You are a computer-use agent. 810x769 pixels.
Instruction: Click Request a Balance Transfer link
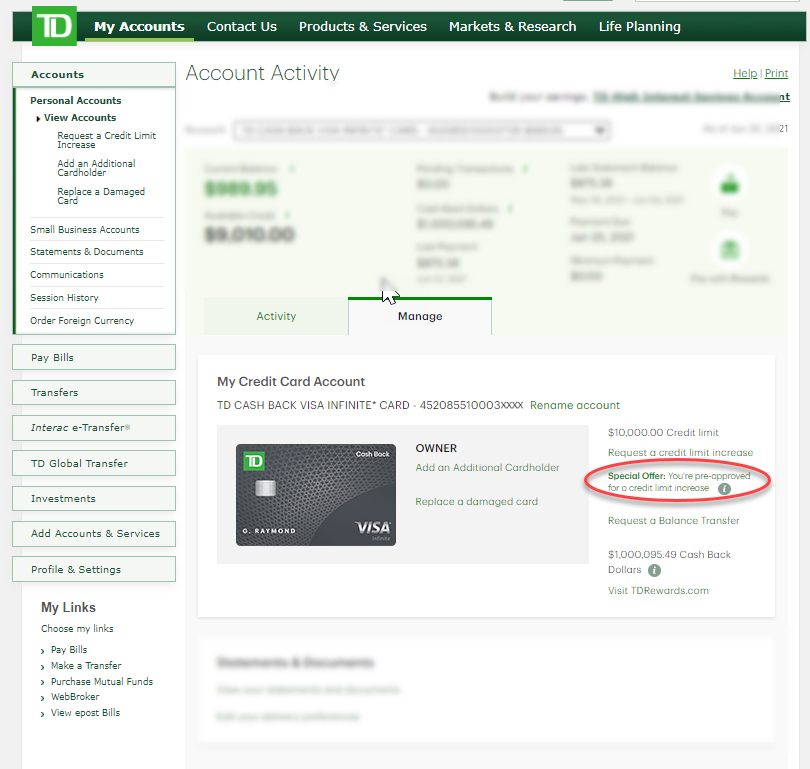[x=673, y=520]
